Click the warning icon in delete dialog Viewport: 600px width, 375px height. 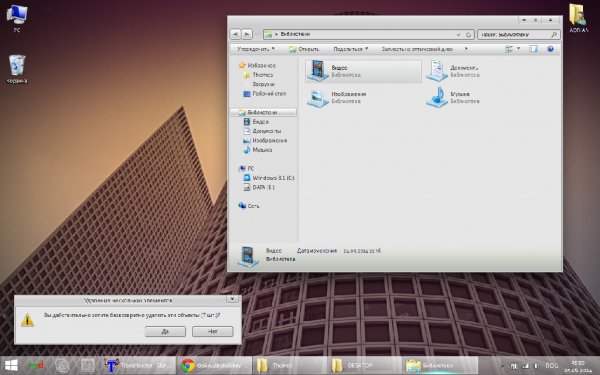pos(28,320)
